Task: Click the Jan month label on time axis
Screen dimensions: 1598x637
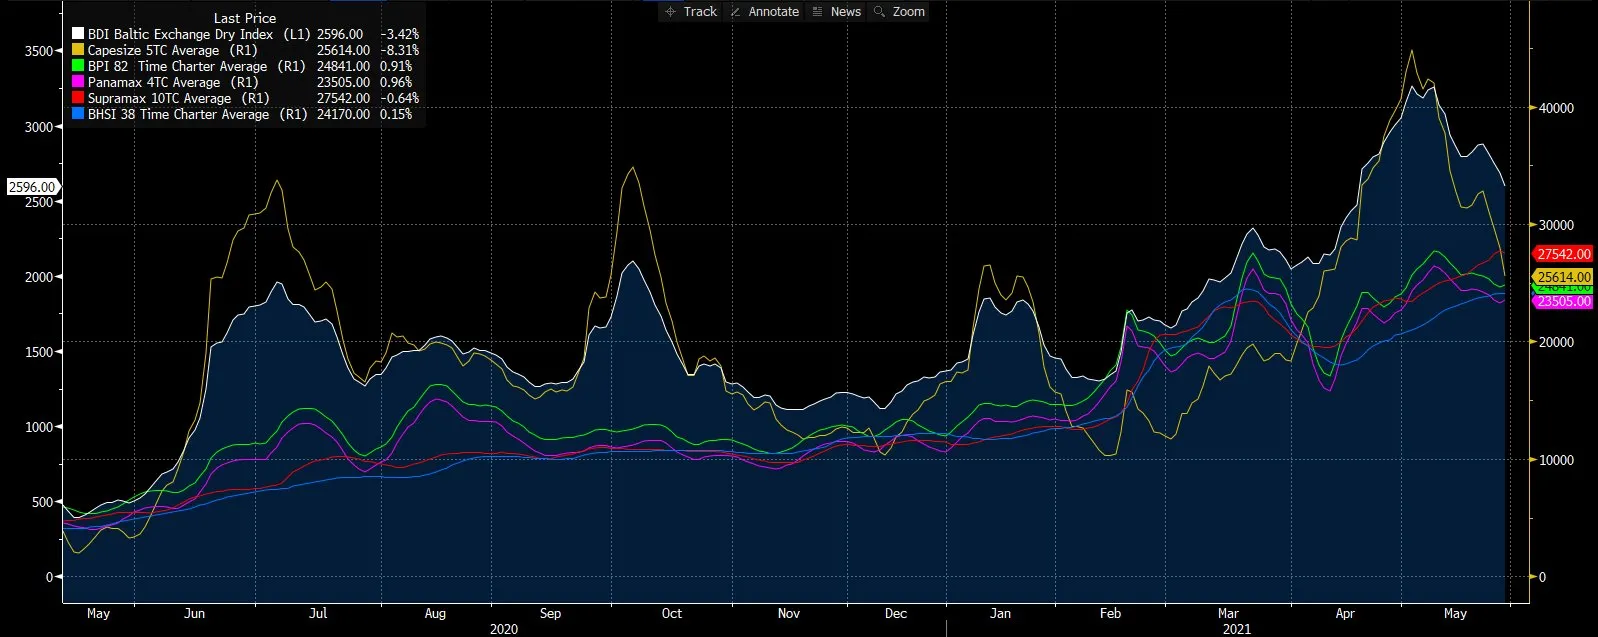Action: 1000,613
